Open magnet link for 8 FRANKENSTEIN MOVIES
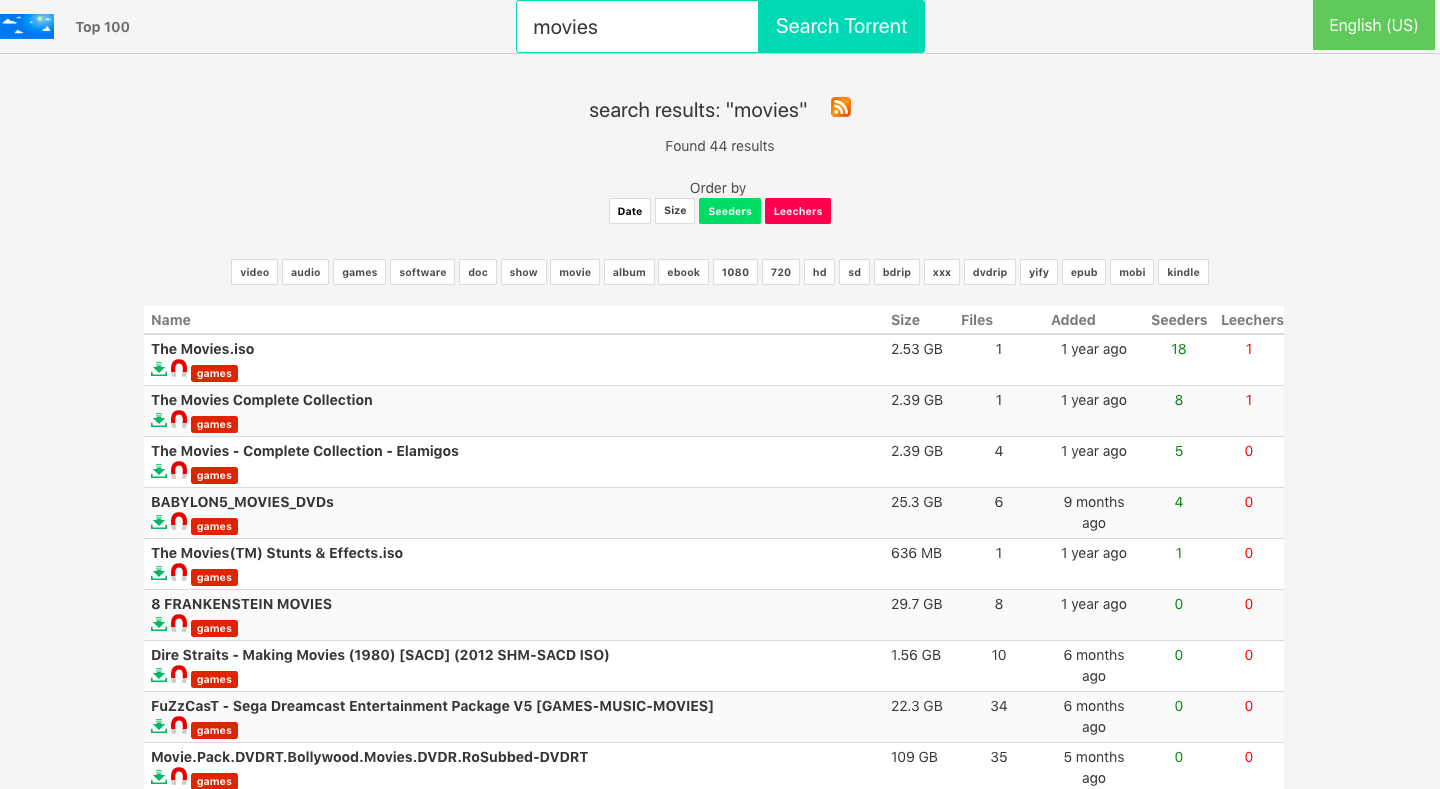1440x789 pixels. 179,624
